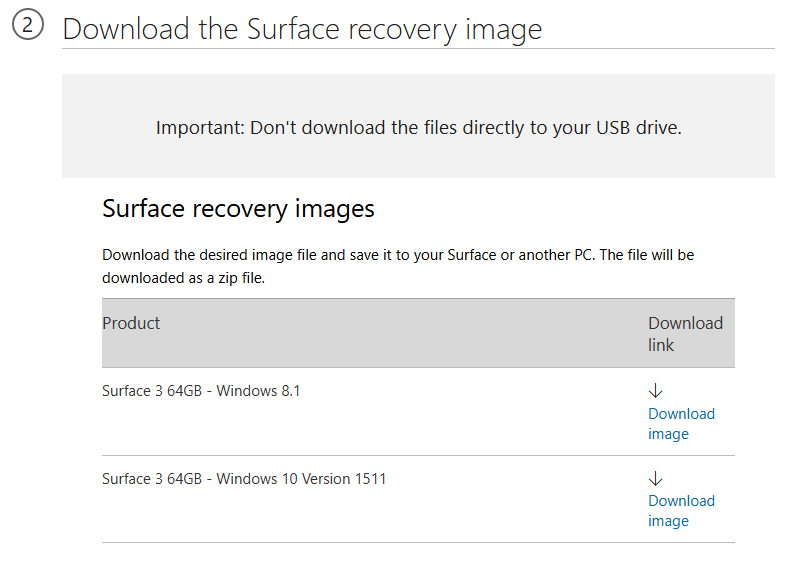This screenshot has height=562, width=795.
Task: Click the 'Surface recovery images' subheading
Action: pos(238,209)
